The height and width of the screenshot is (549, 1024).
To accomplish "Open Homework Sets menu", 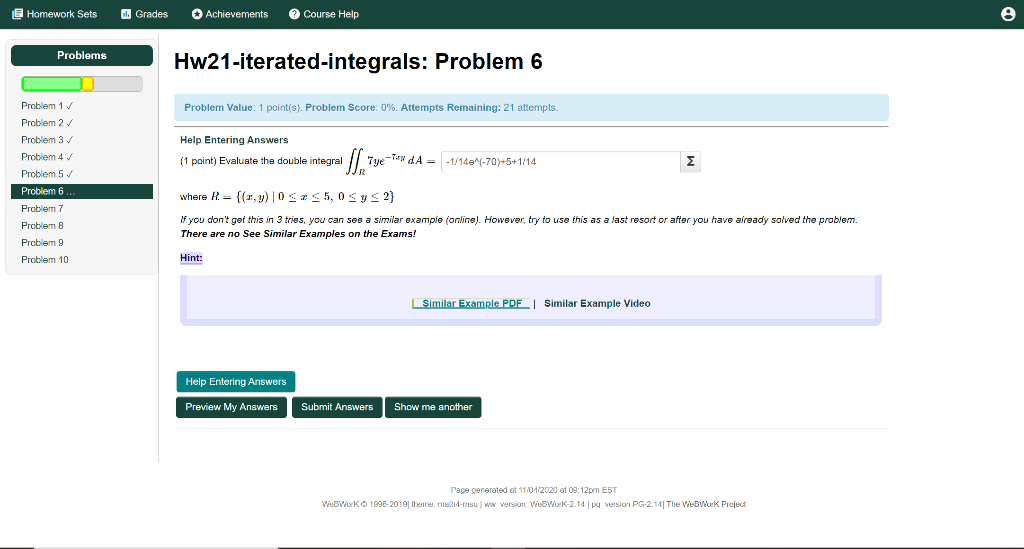I will tap(55, 14).
